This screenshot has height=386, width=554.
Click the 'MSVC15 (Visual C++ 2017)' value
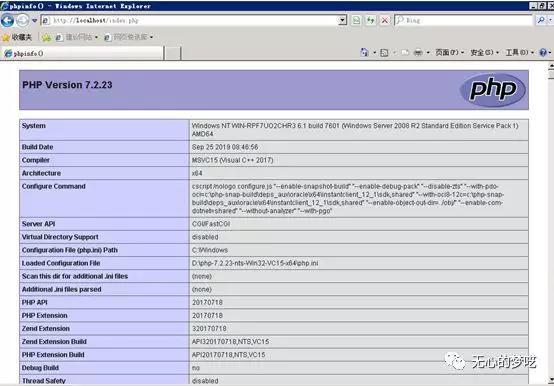pos(232,160)
